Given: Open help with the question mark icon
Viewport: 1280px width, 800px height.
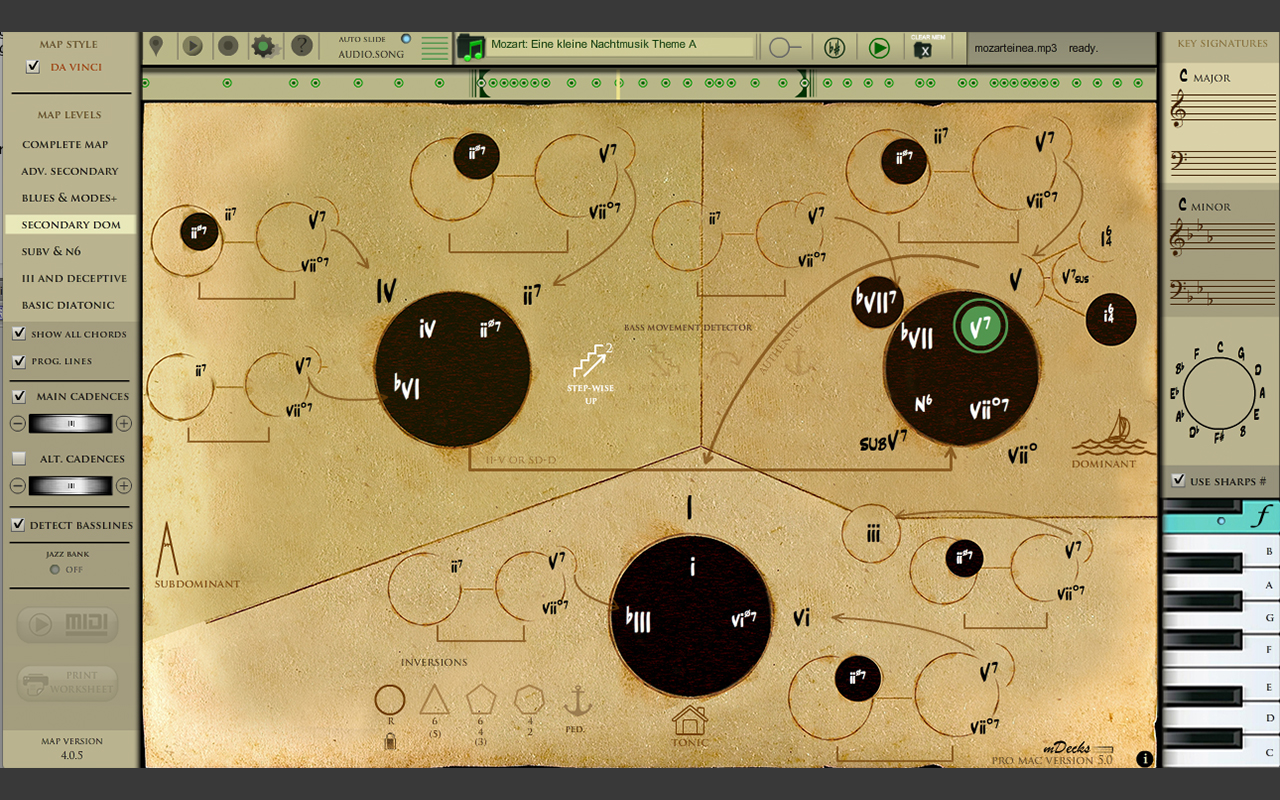Looking at the screenshot, I should point(301,46).
